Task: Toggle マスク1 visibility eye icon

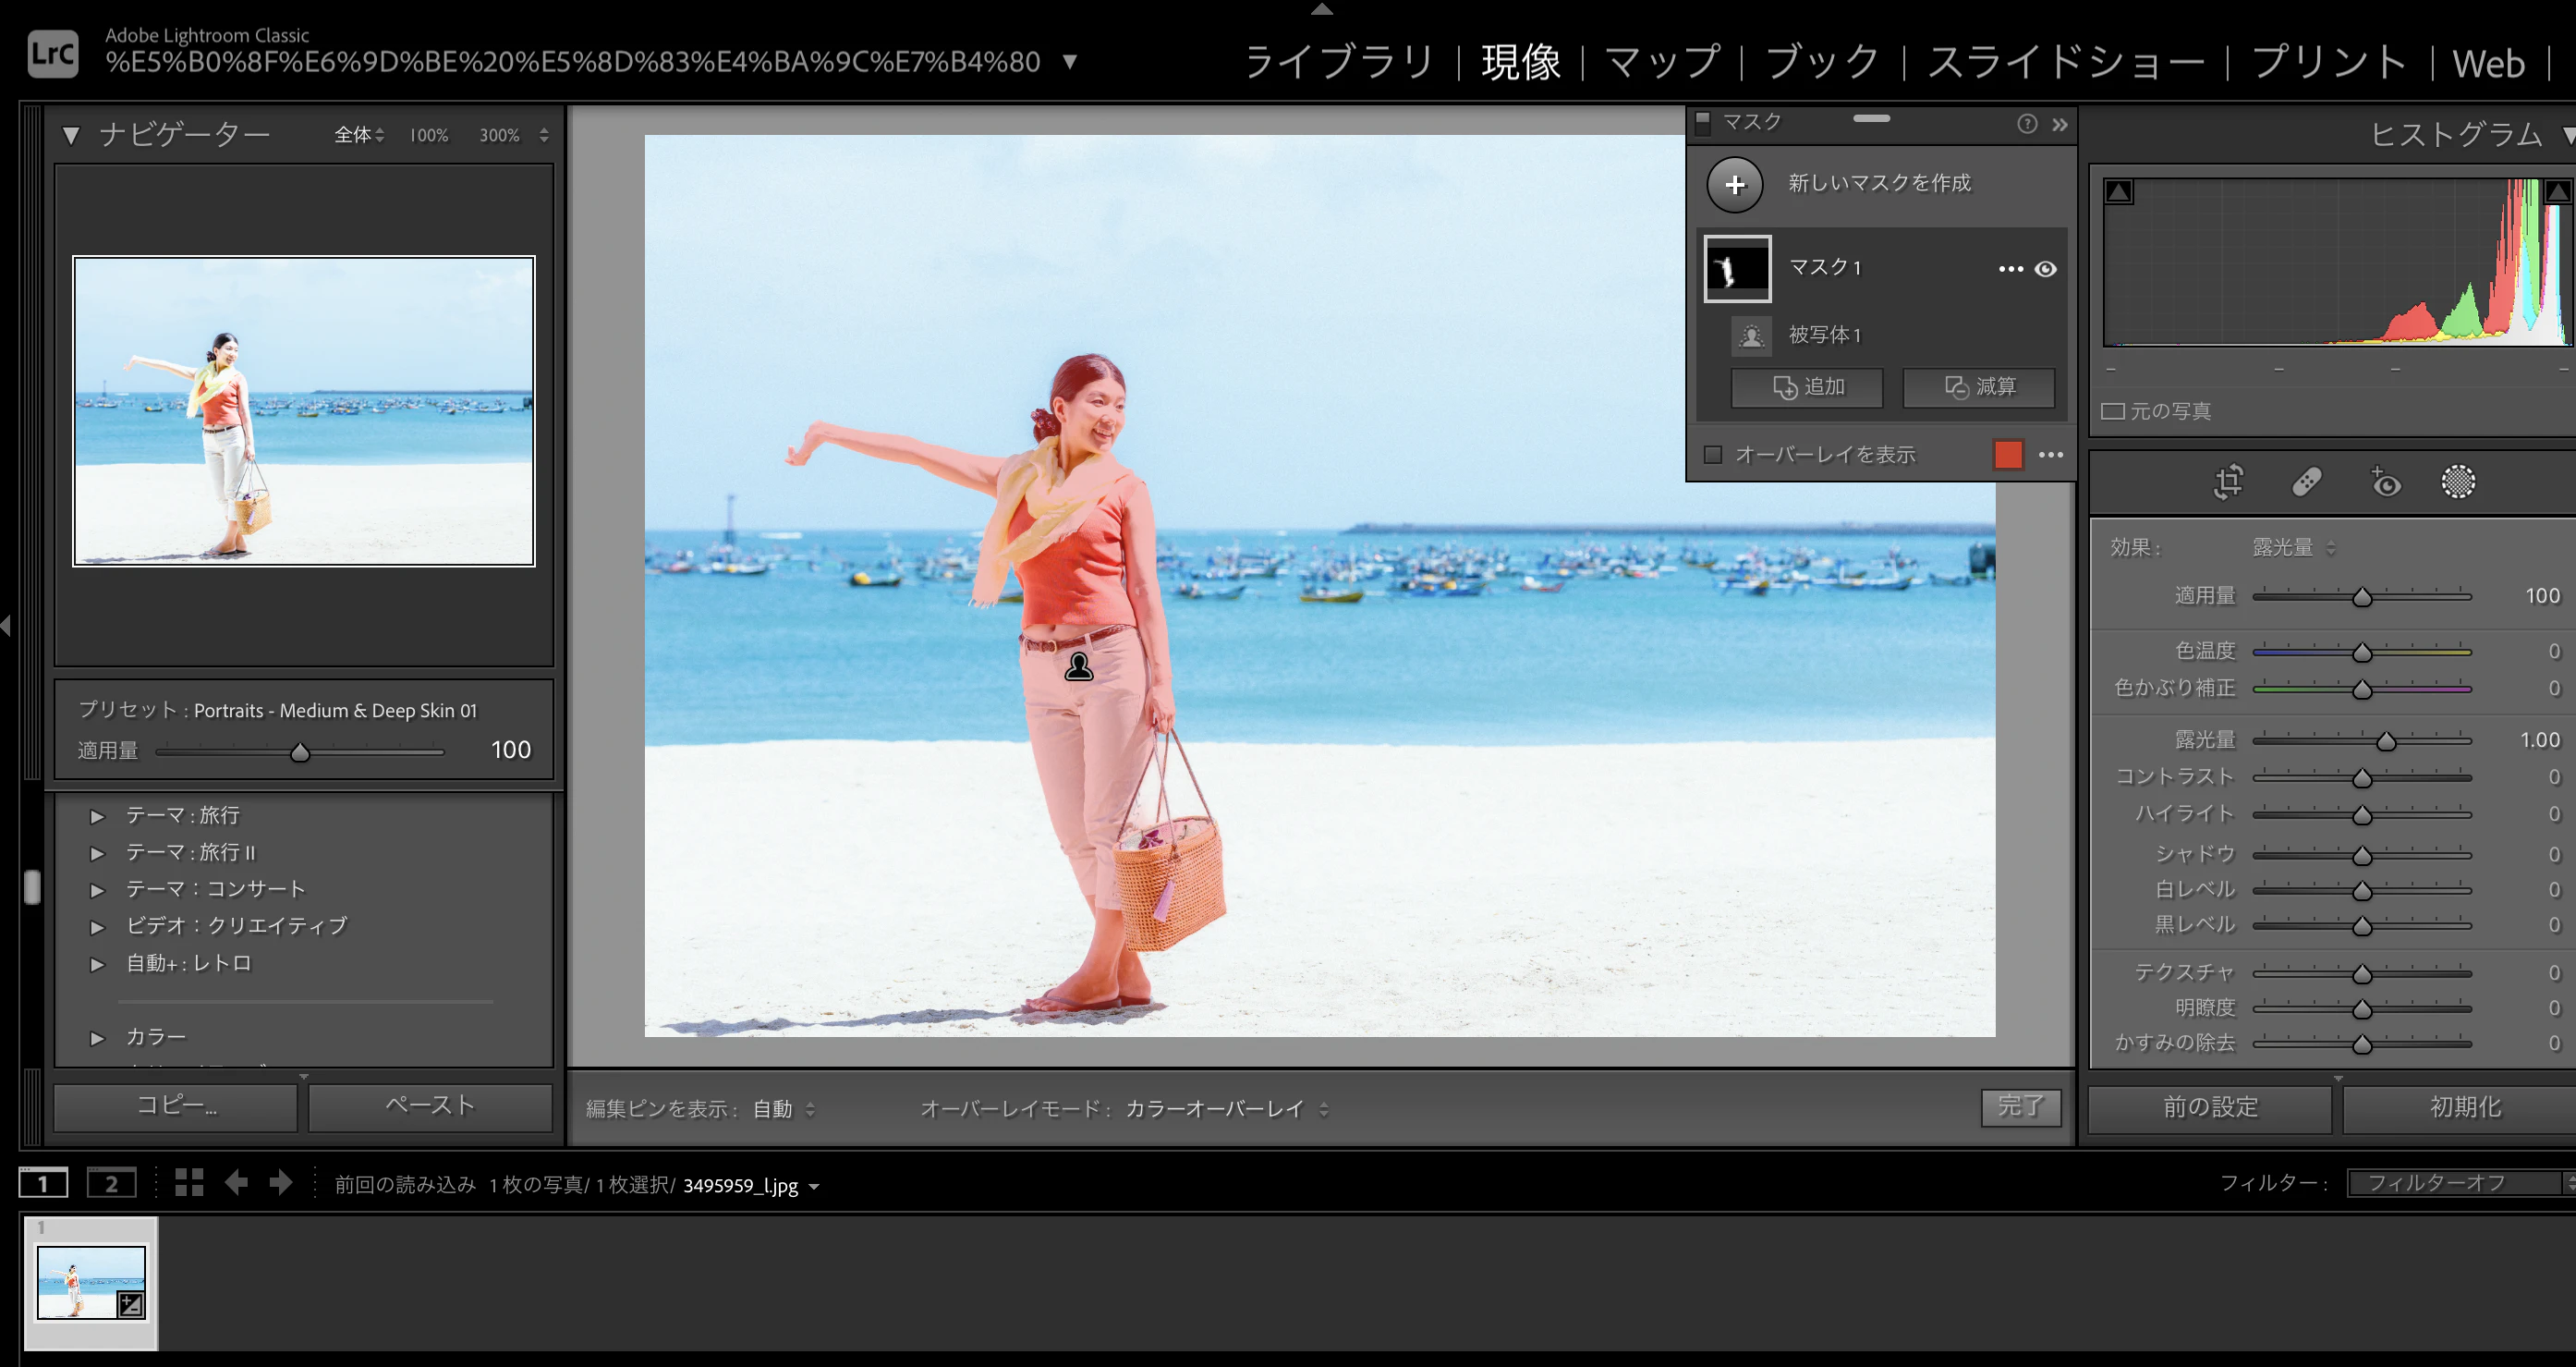Action: [x=2045, y=269]
